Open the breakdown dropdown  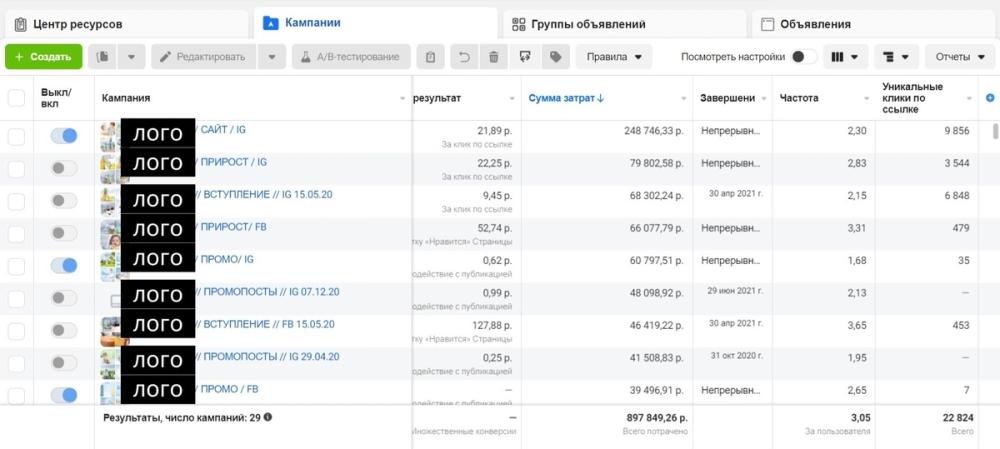[x=897, y=57]
